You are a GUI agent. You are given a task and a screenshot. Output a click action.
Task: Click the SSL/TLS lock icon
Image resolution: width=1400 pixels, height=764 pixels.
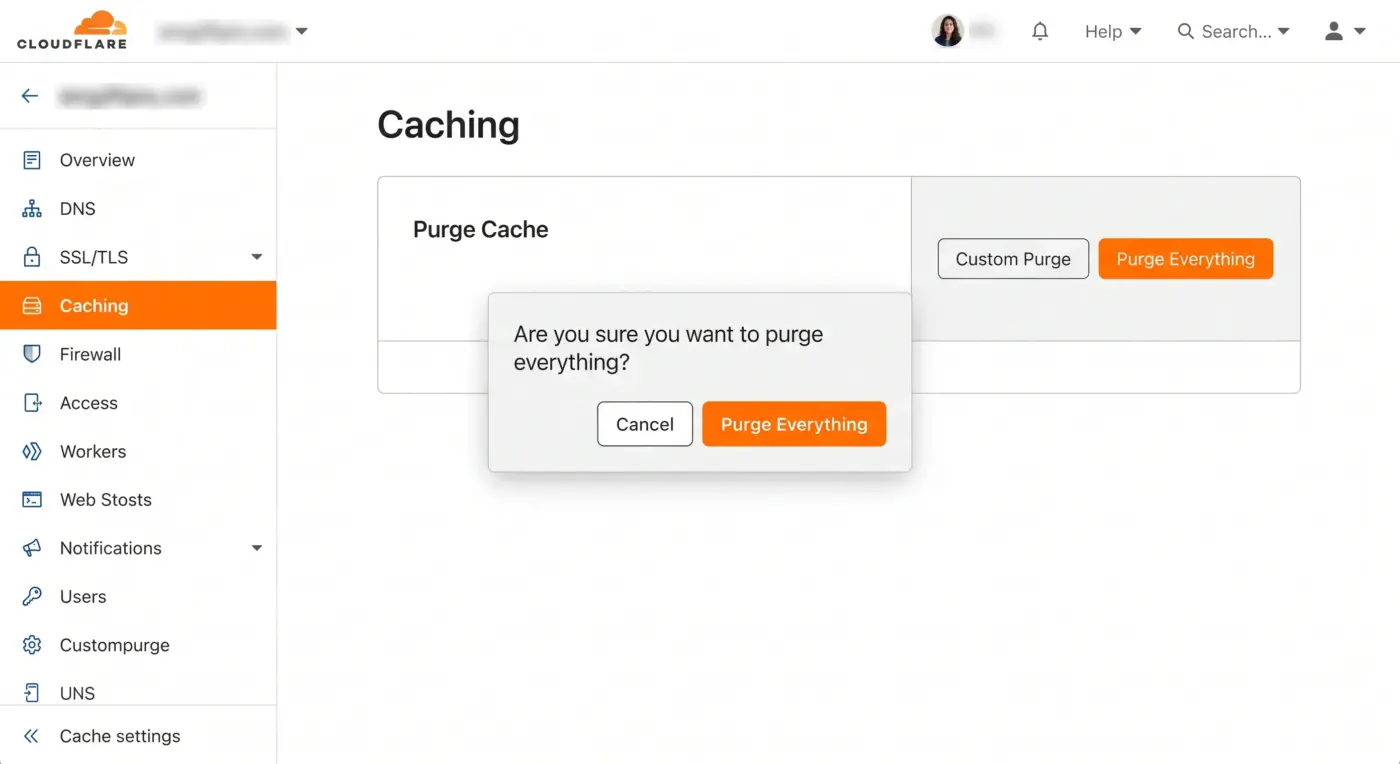[32, 257]
